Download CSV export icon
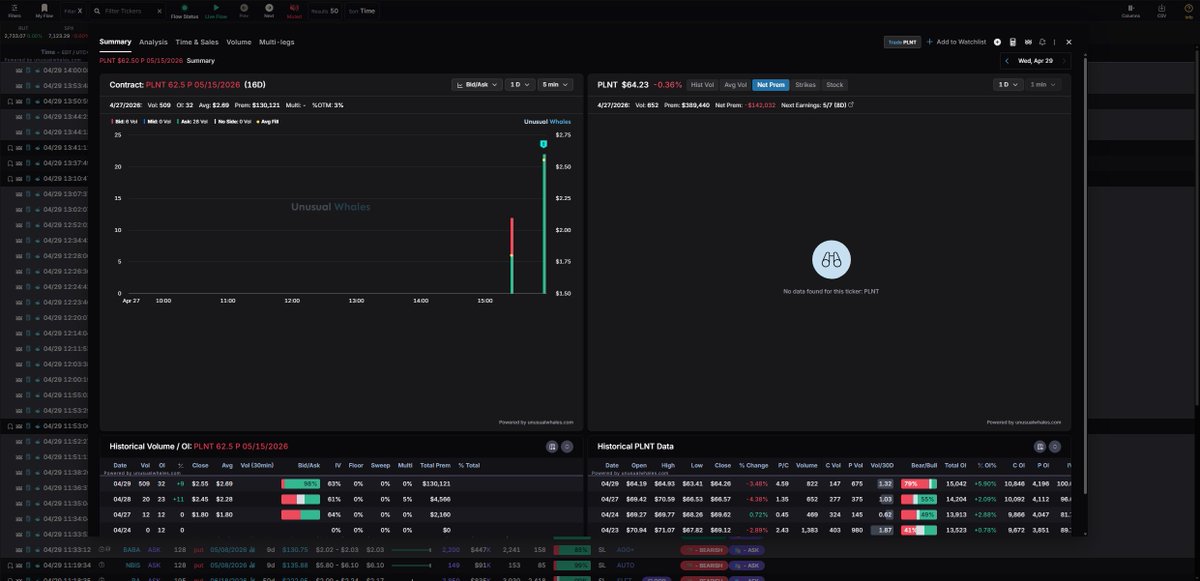 [x=1161, y=10]
